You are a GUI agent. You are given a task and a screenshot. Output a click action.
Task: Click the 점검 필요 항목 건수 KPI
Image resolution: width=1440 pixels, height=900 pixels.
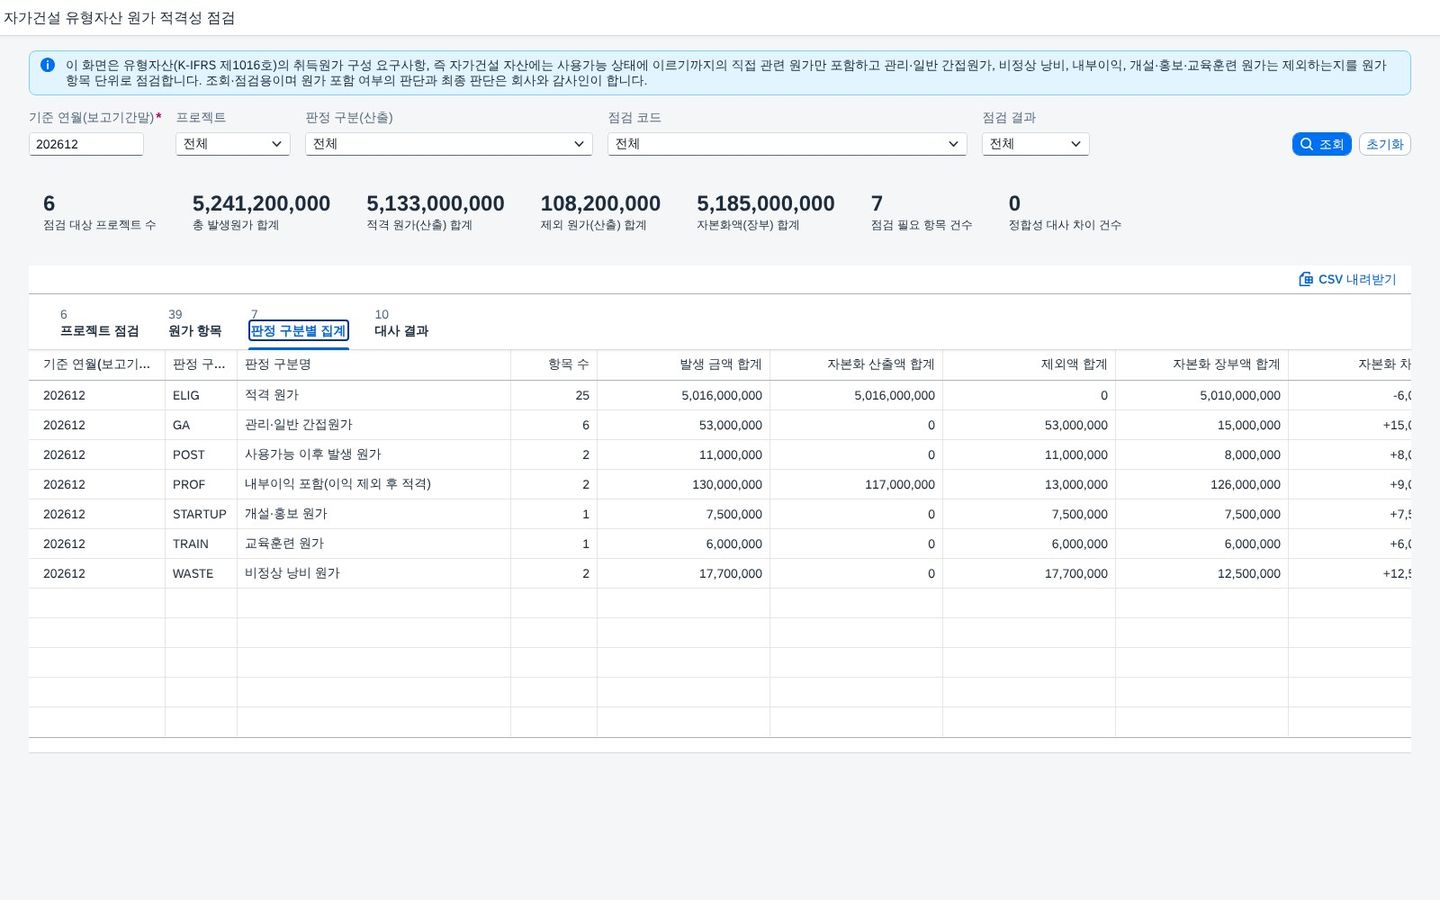click(x=921, y=211)
